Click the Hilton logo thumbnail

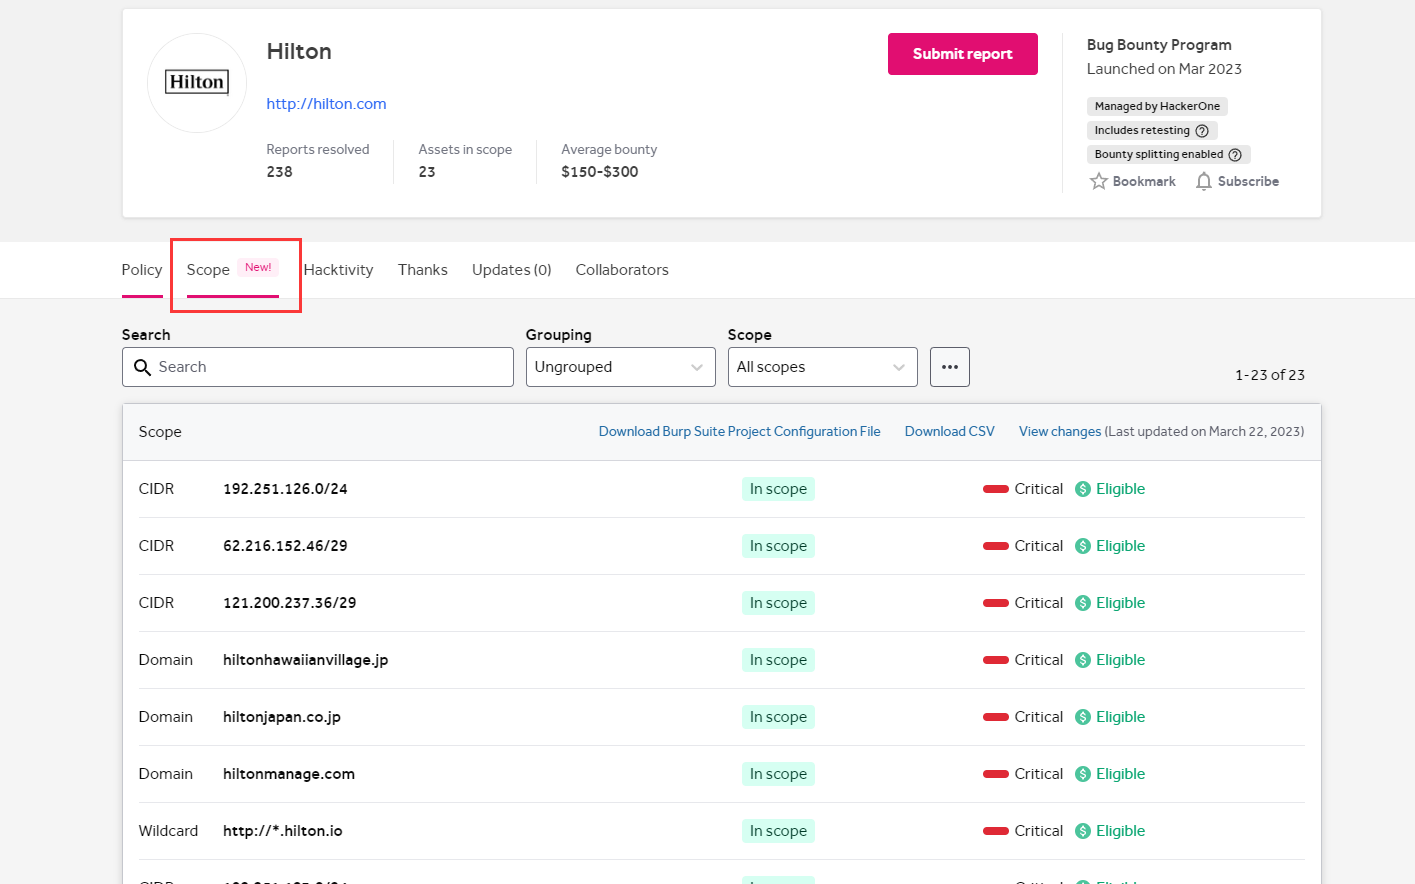click(197, 83)
